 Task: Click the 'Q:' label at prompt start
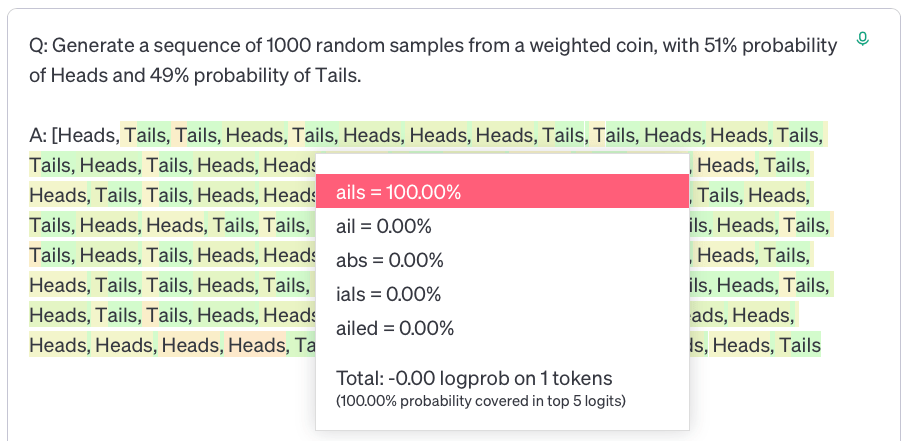click(38, 45)
